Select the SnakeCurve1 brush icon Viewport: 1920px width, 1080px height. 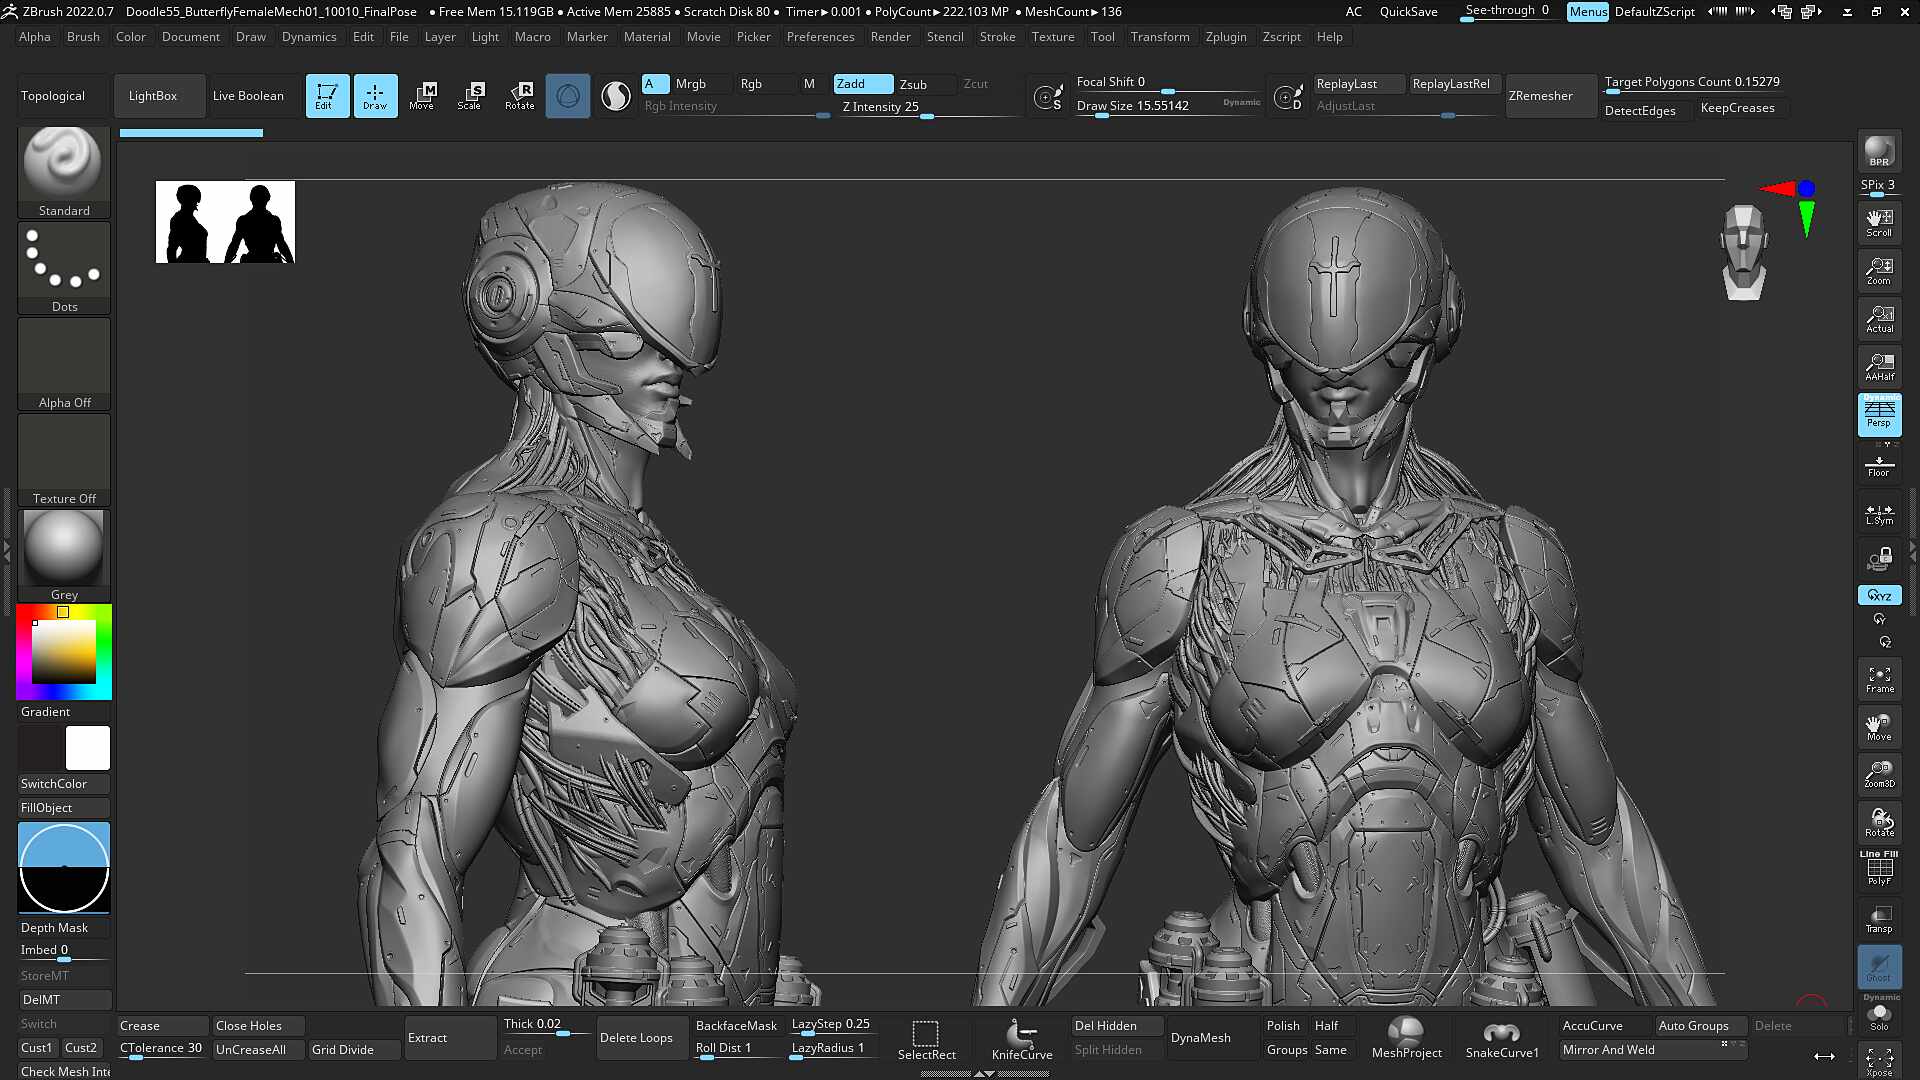click(x=1502, y=1039)
